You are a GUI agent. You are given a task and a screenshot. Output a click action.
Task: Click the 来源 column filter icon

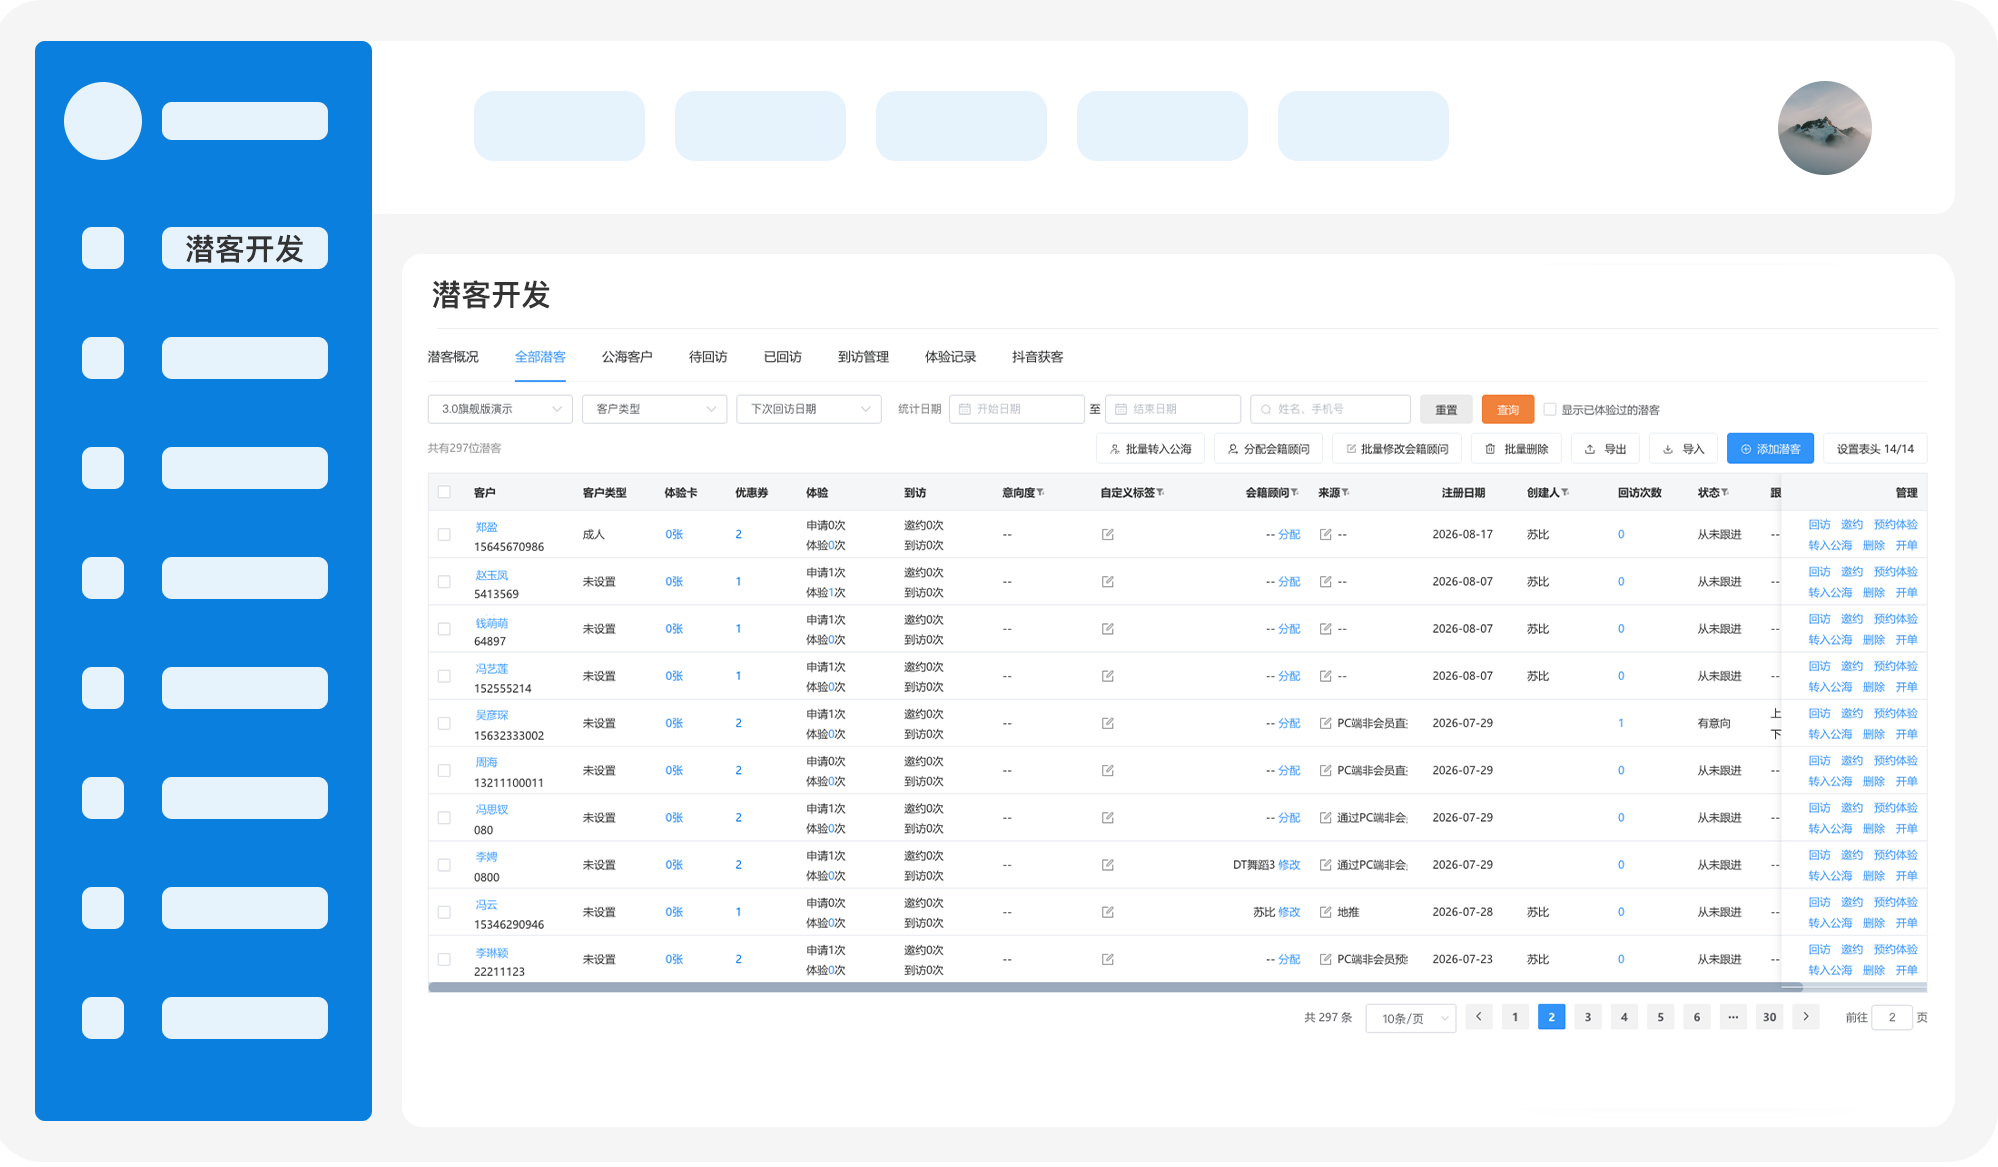point(1346,493)
